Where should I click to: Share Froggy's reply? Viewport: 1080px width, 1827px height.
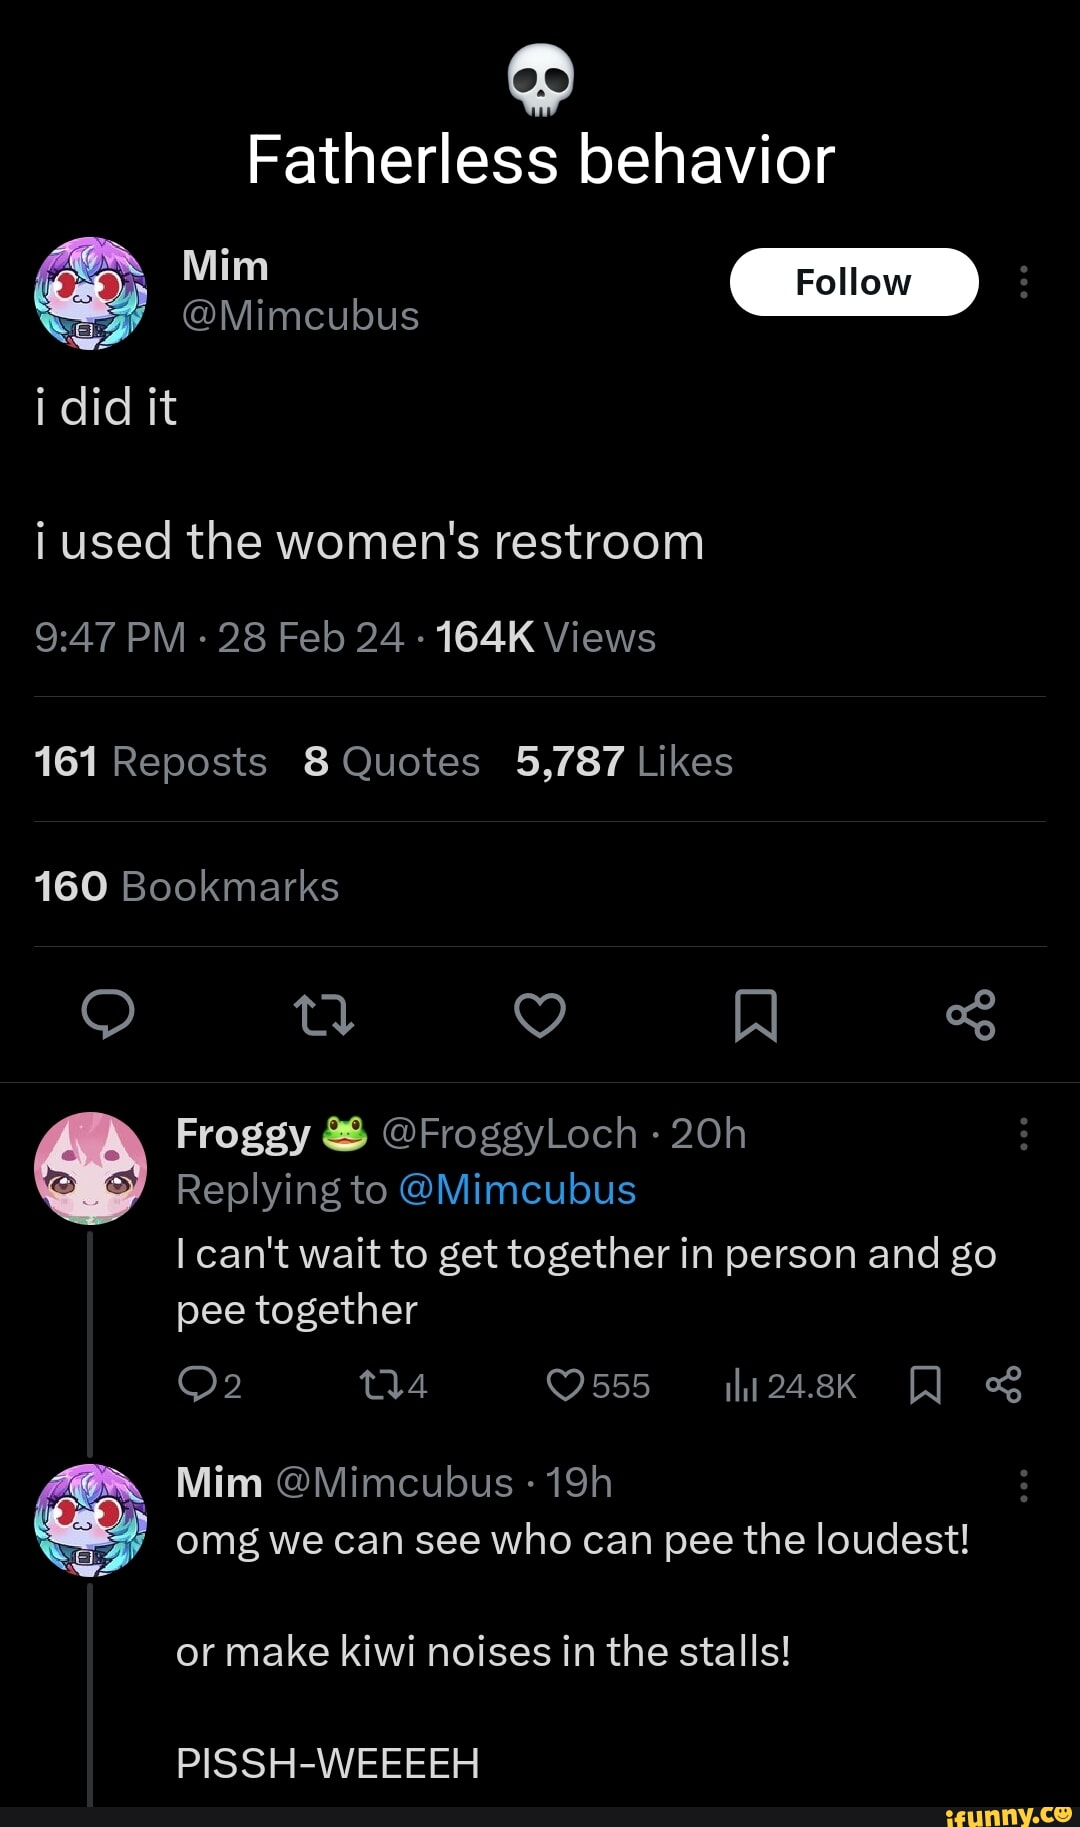coord(1003,1385)
